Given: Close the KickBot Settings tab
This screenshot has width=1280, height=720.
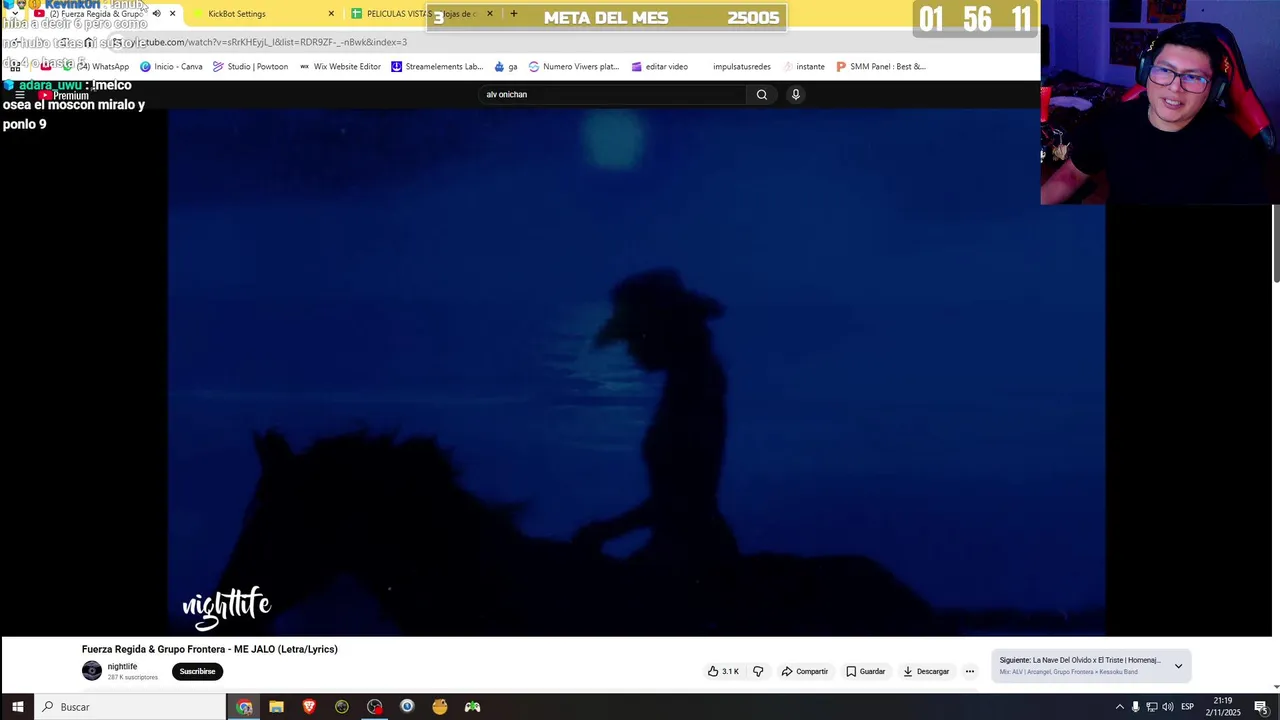Looking at the screenshot, I should (x=331, y=14).
